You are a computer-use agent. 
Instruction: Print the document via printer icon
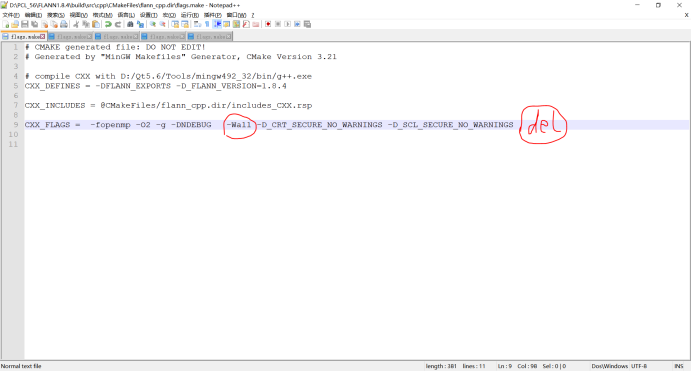pyautogui.click(x=64, y=24)
